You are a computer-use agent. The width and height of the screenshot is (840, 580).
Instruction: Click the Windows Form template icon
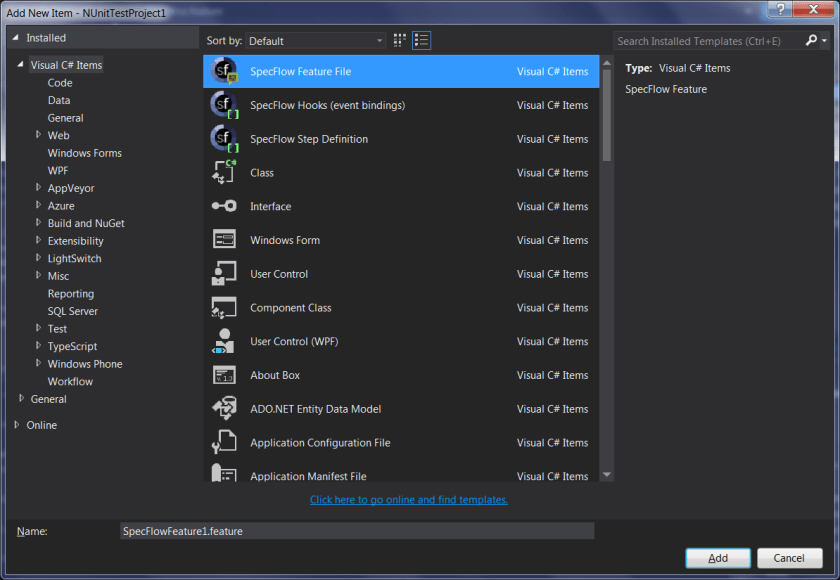pos(225,240)
